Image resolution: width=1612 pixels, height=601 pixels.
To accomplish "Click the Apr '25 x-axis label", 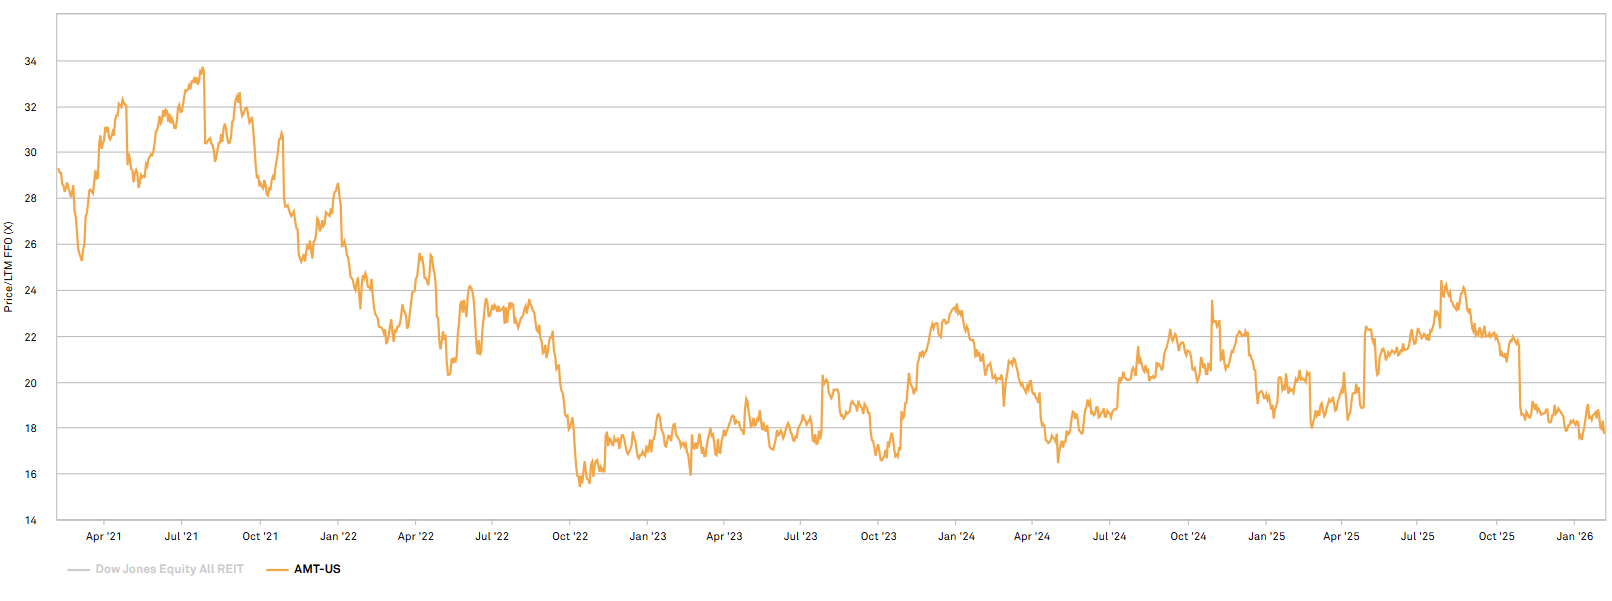I will tap(1341, 537).
